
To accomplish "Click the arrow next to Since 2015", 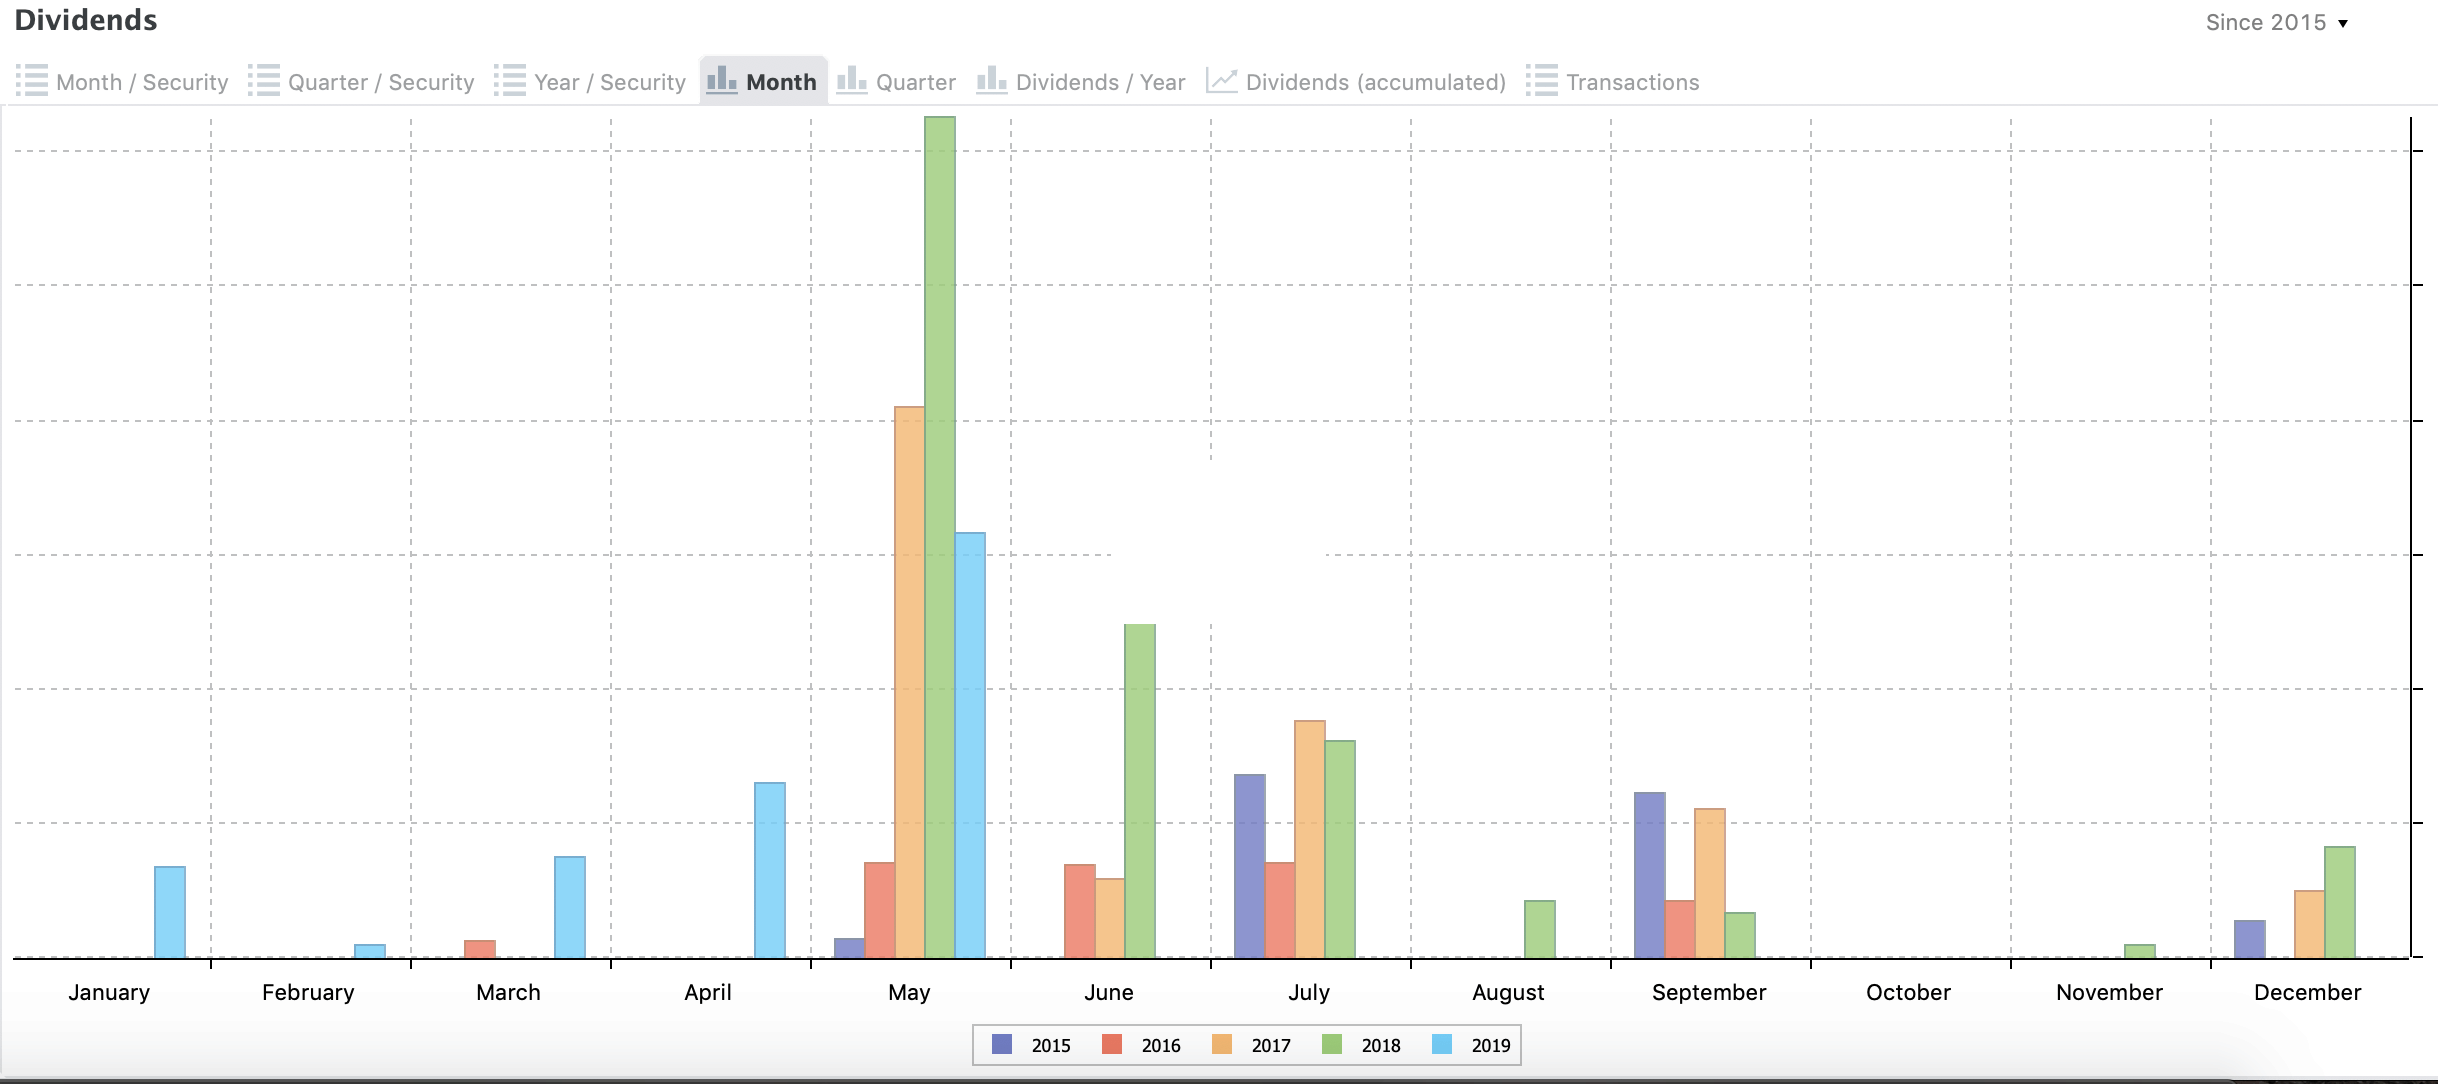I will [2342, 24].
